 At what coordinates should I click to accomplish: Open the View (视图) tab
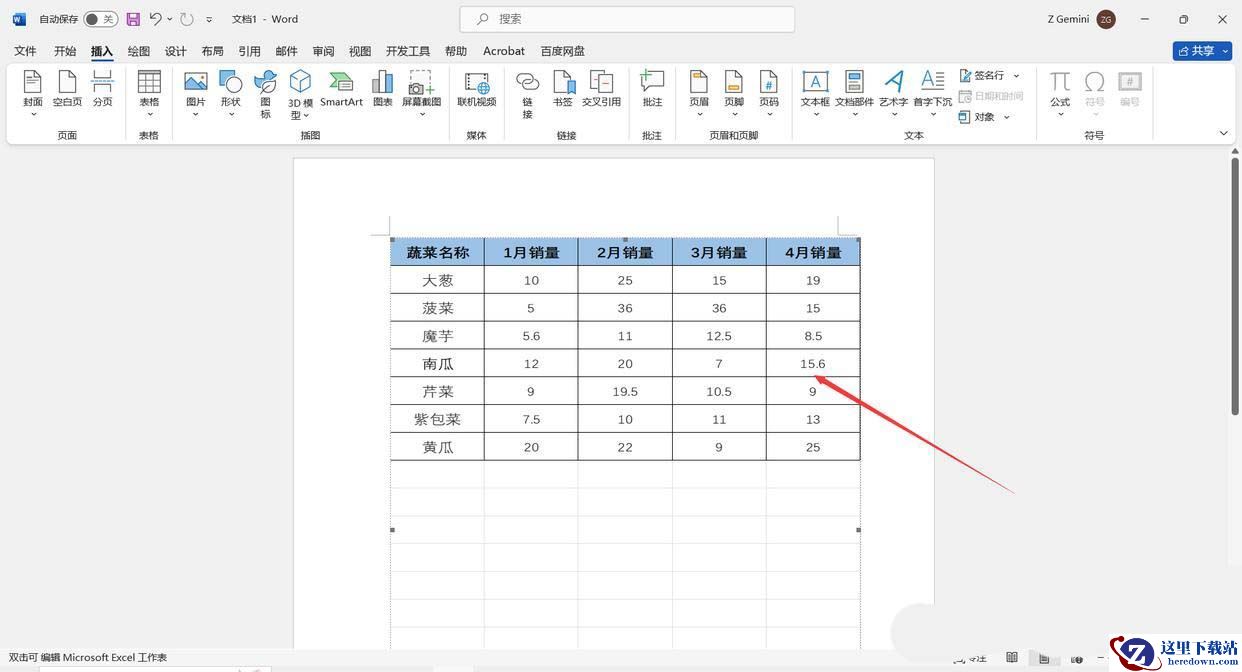click(x=360, y=51)
